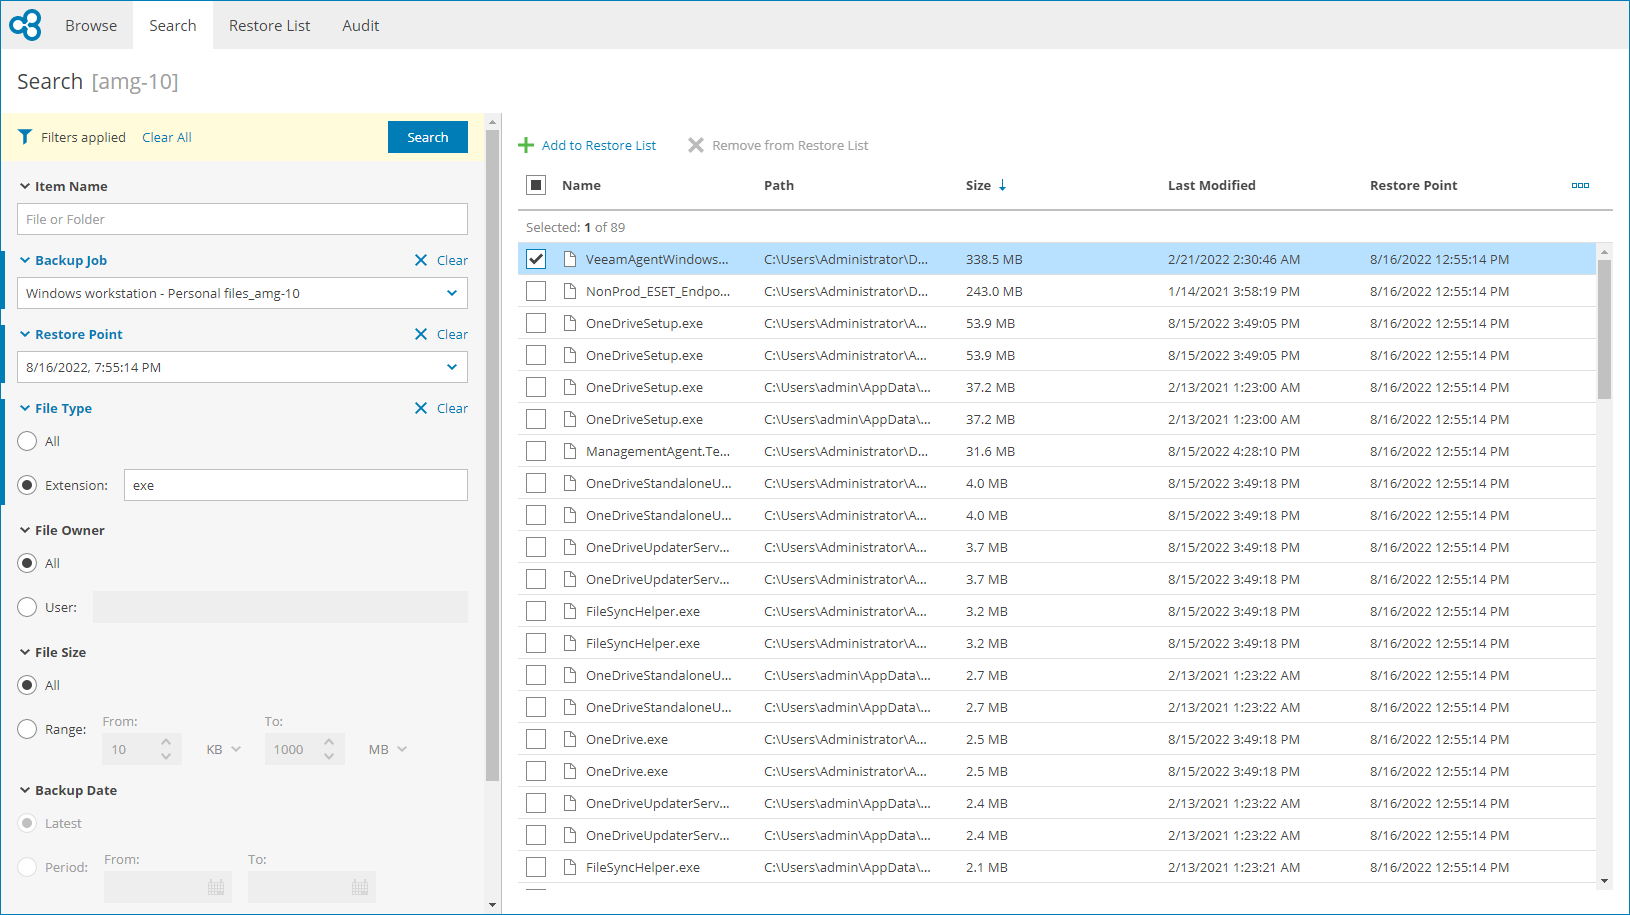Click the Veeam logo icon
Screen dimensions: 1630x915
pyautogui.click(x=25, y=24)
